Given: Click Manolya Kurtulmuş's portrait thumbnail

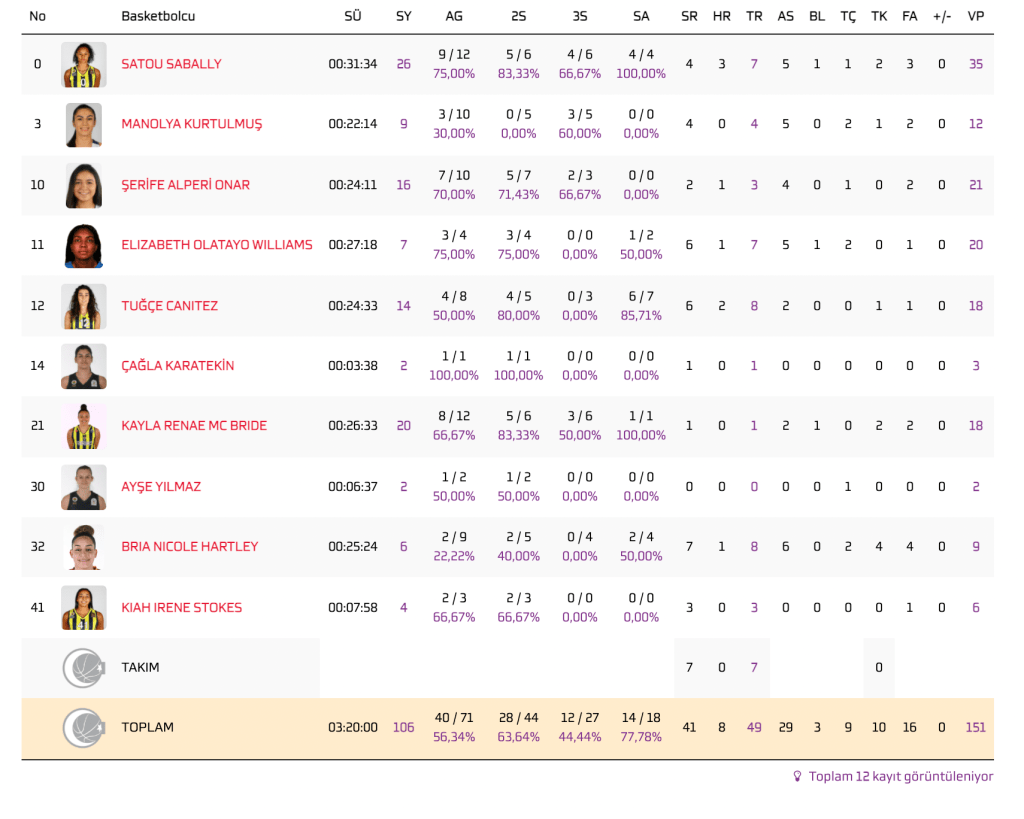Looking at the screenshot, I should click(84, 125).
